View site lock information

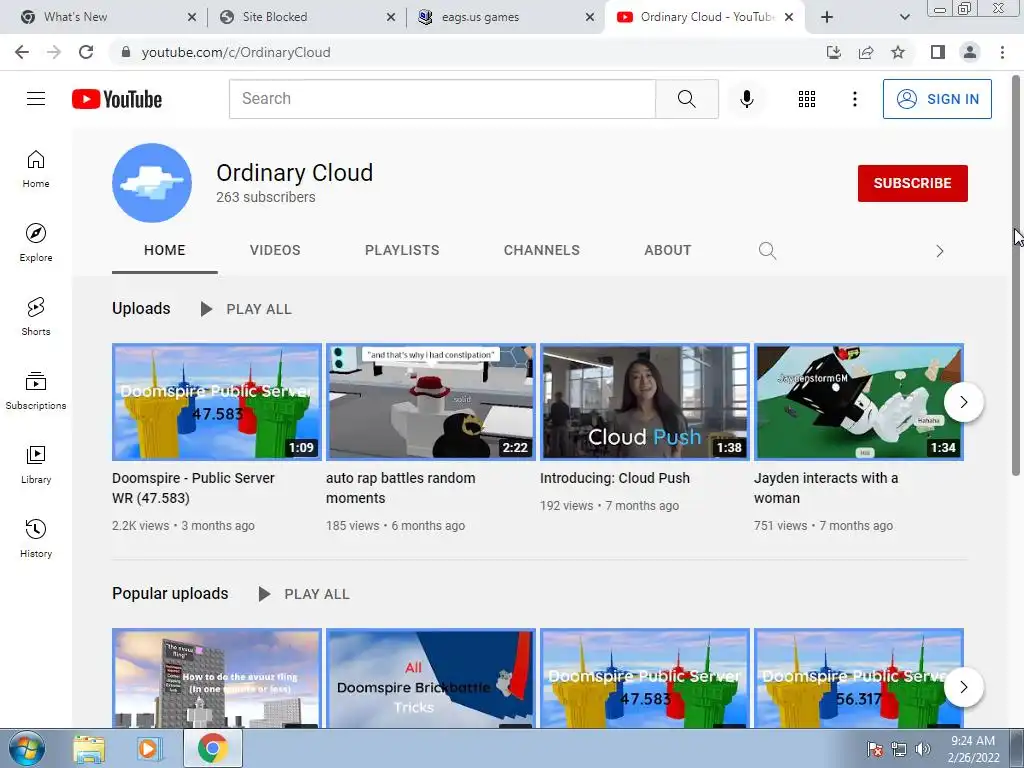coord(126,52)
